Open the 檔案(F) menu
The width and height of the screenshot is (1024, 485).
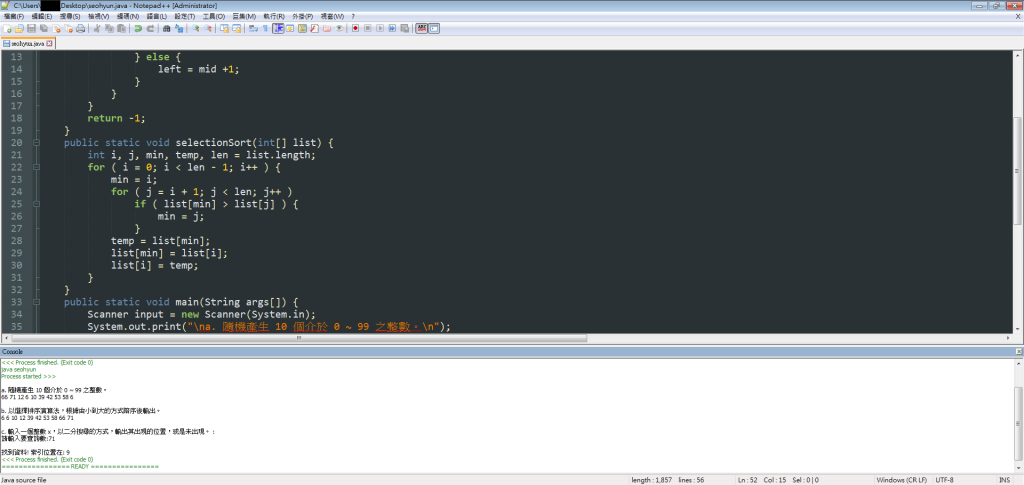(x=14, y=16)
